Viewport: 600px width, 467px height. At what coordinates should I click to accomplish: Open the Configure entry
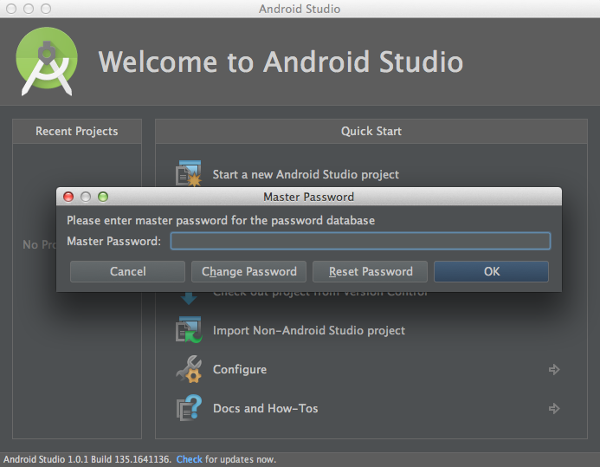coord(240,369)
